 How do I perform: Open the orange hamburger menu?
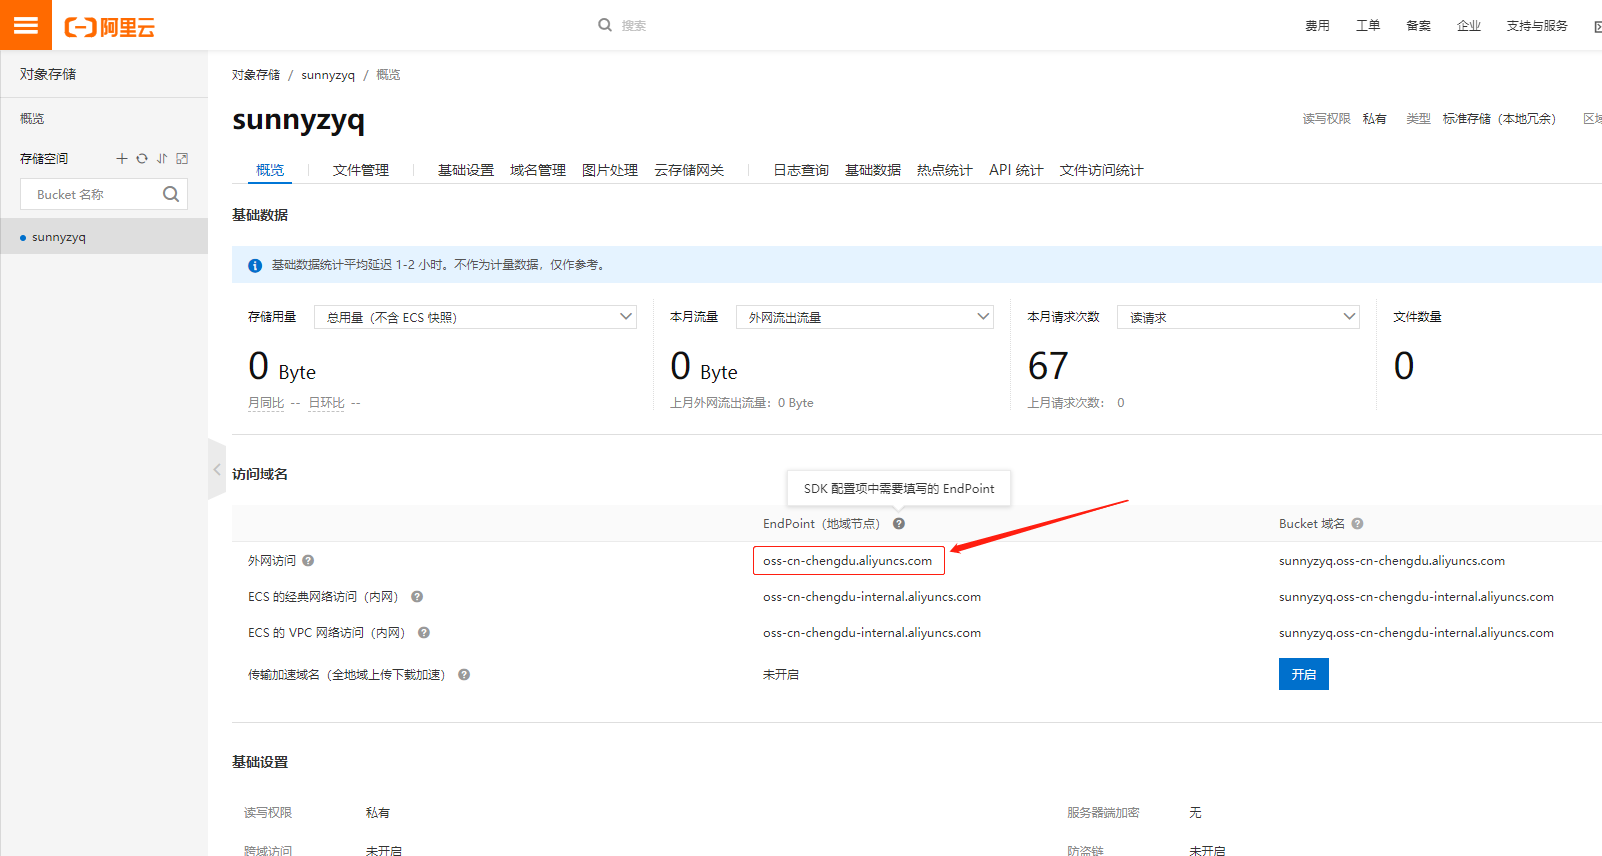tap(26, 25)
